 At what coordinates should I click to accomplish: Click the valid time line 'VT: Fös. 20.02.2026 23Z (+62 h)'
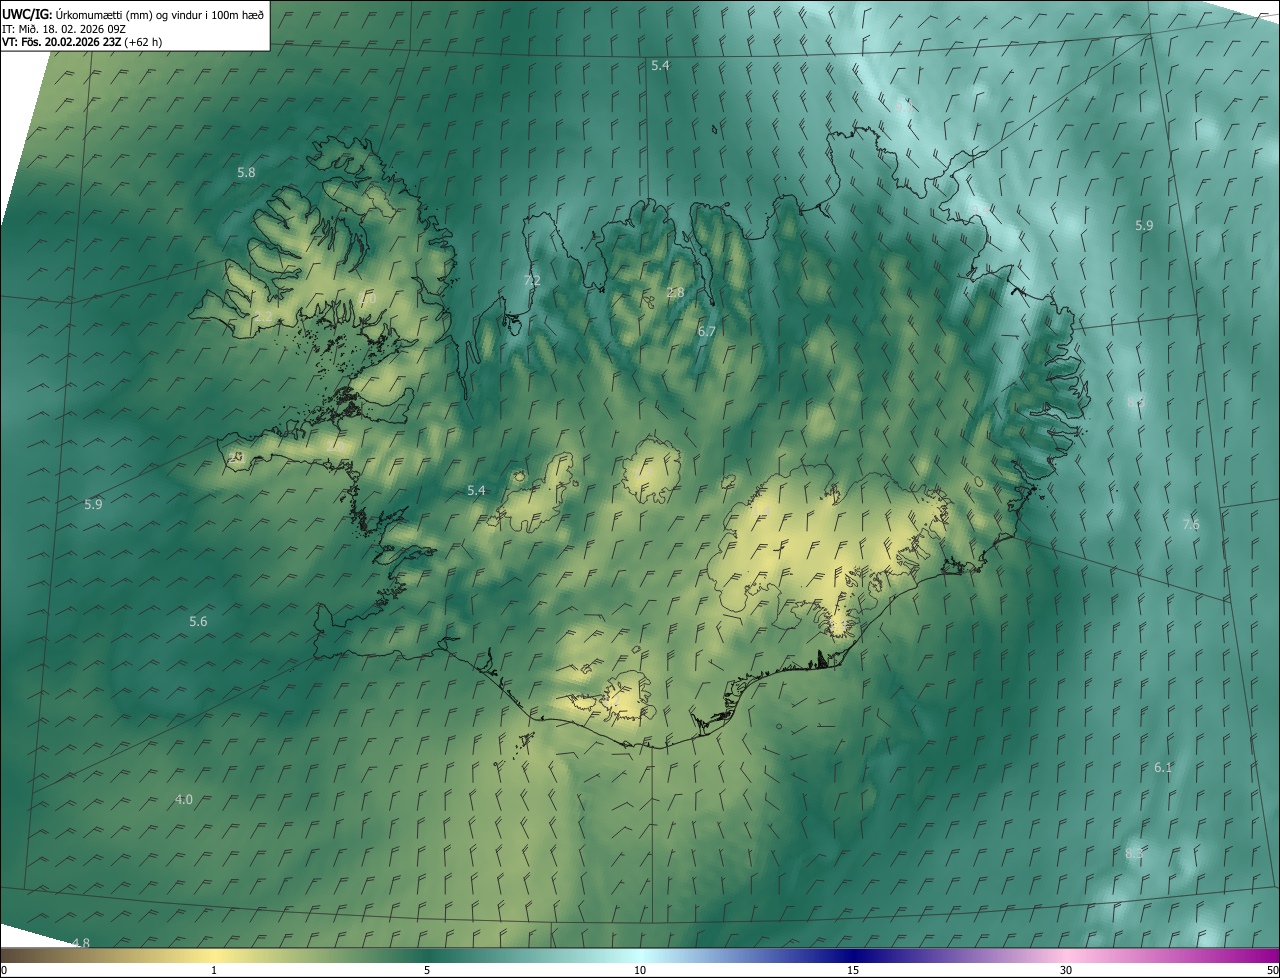pyautogui.click(x=82, y=42)
